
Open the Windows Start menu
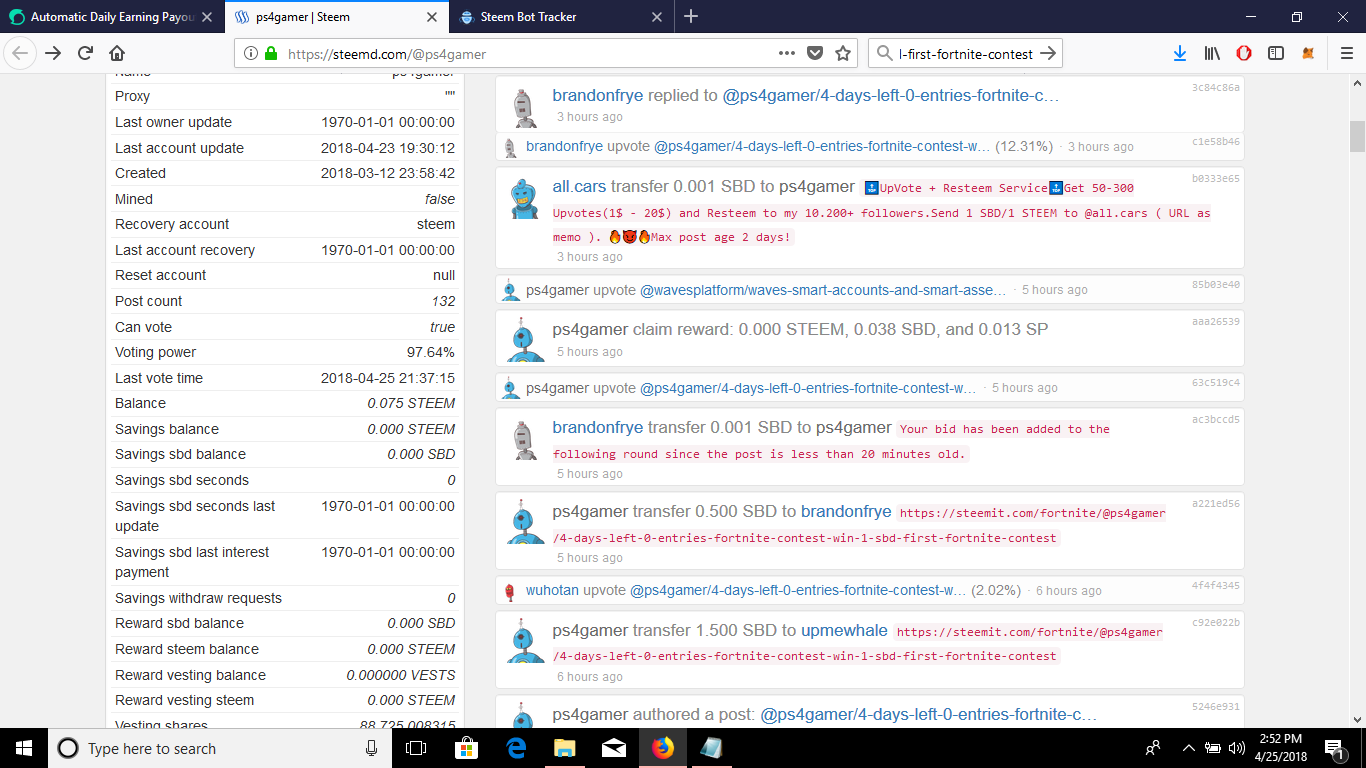pos(24,748)
